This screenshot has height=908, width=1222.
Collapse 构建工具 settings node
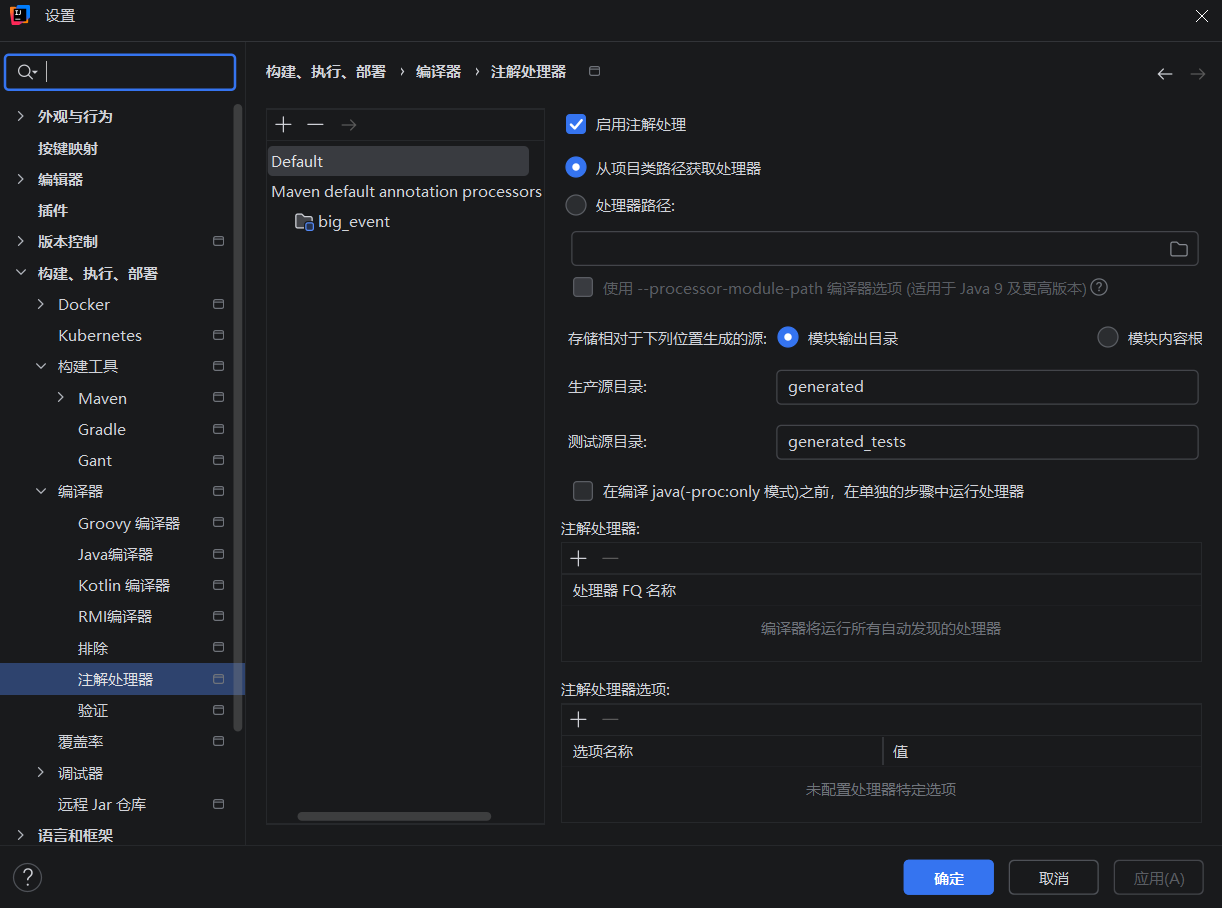coord(41,366)
